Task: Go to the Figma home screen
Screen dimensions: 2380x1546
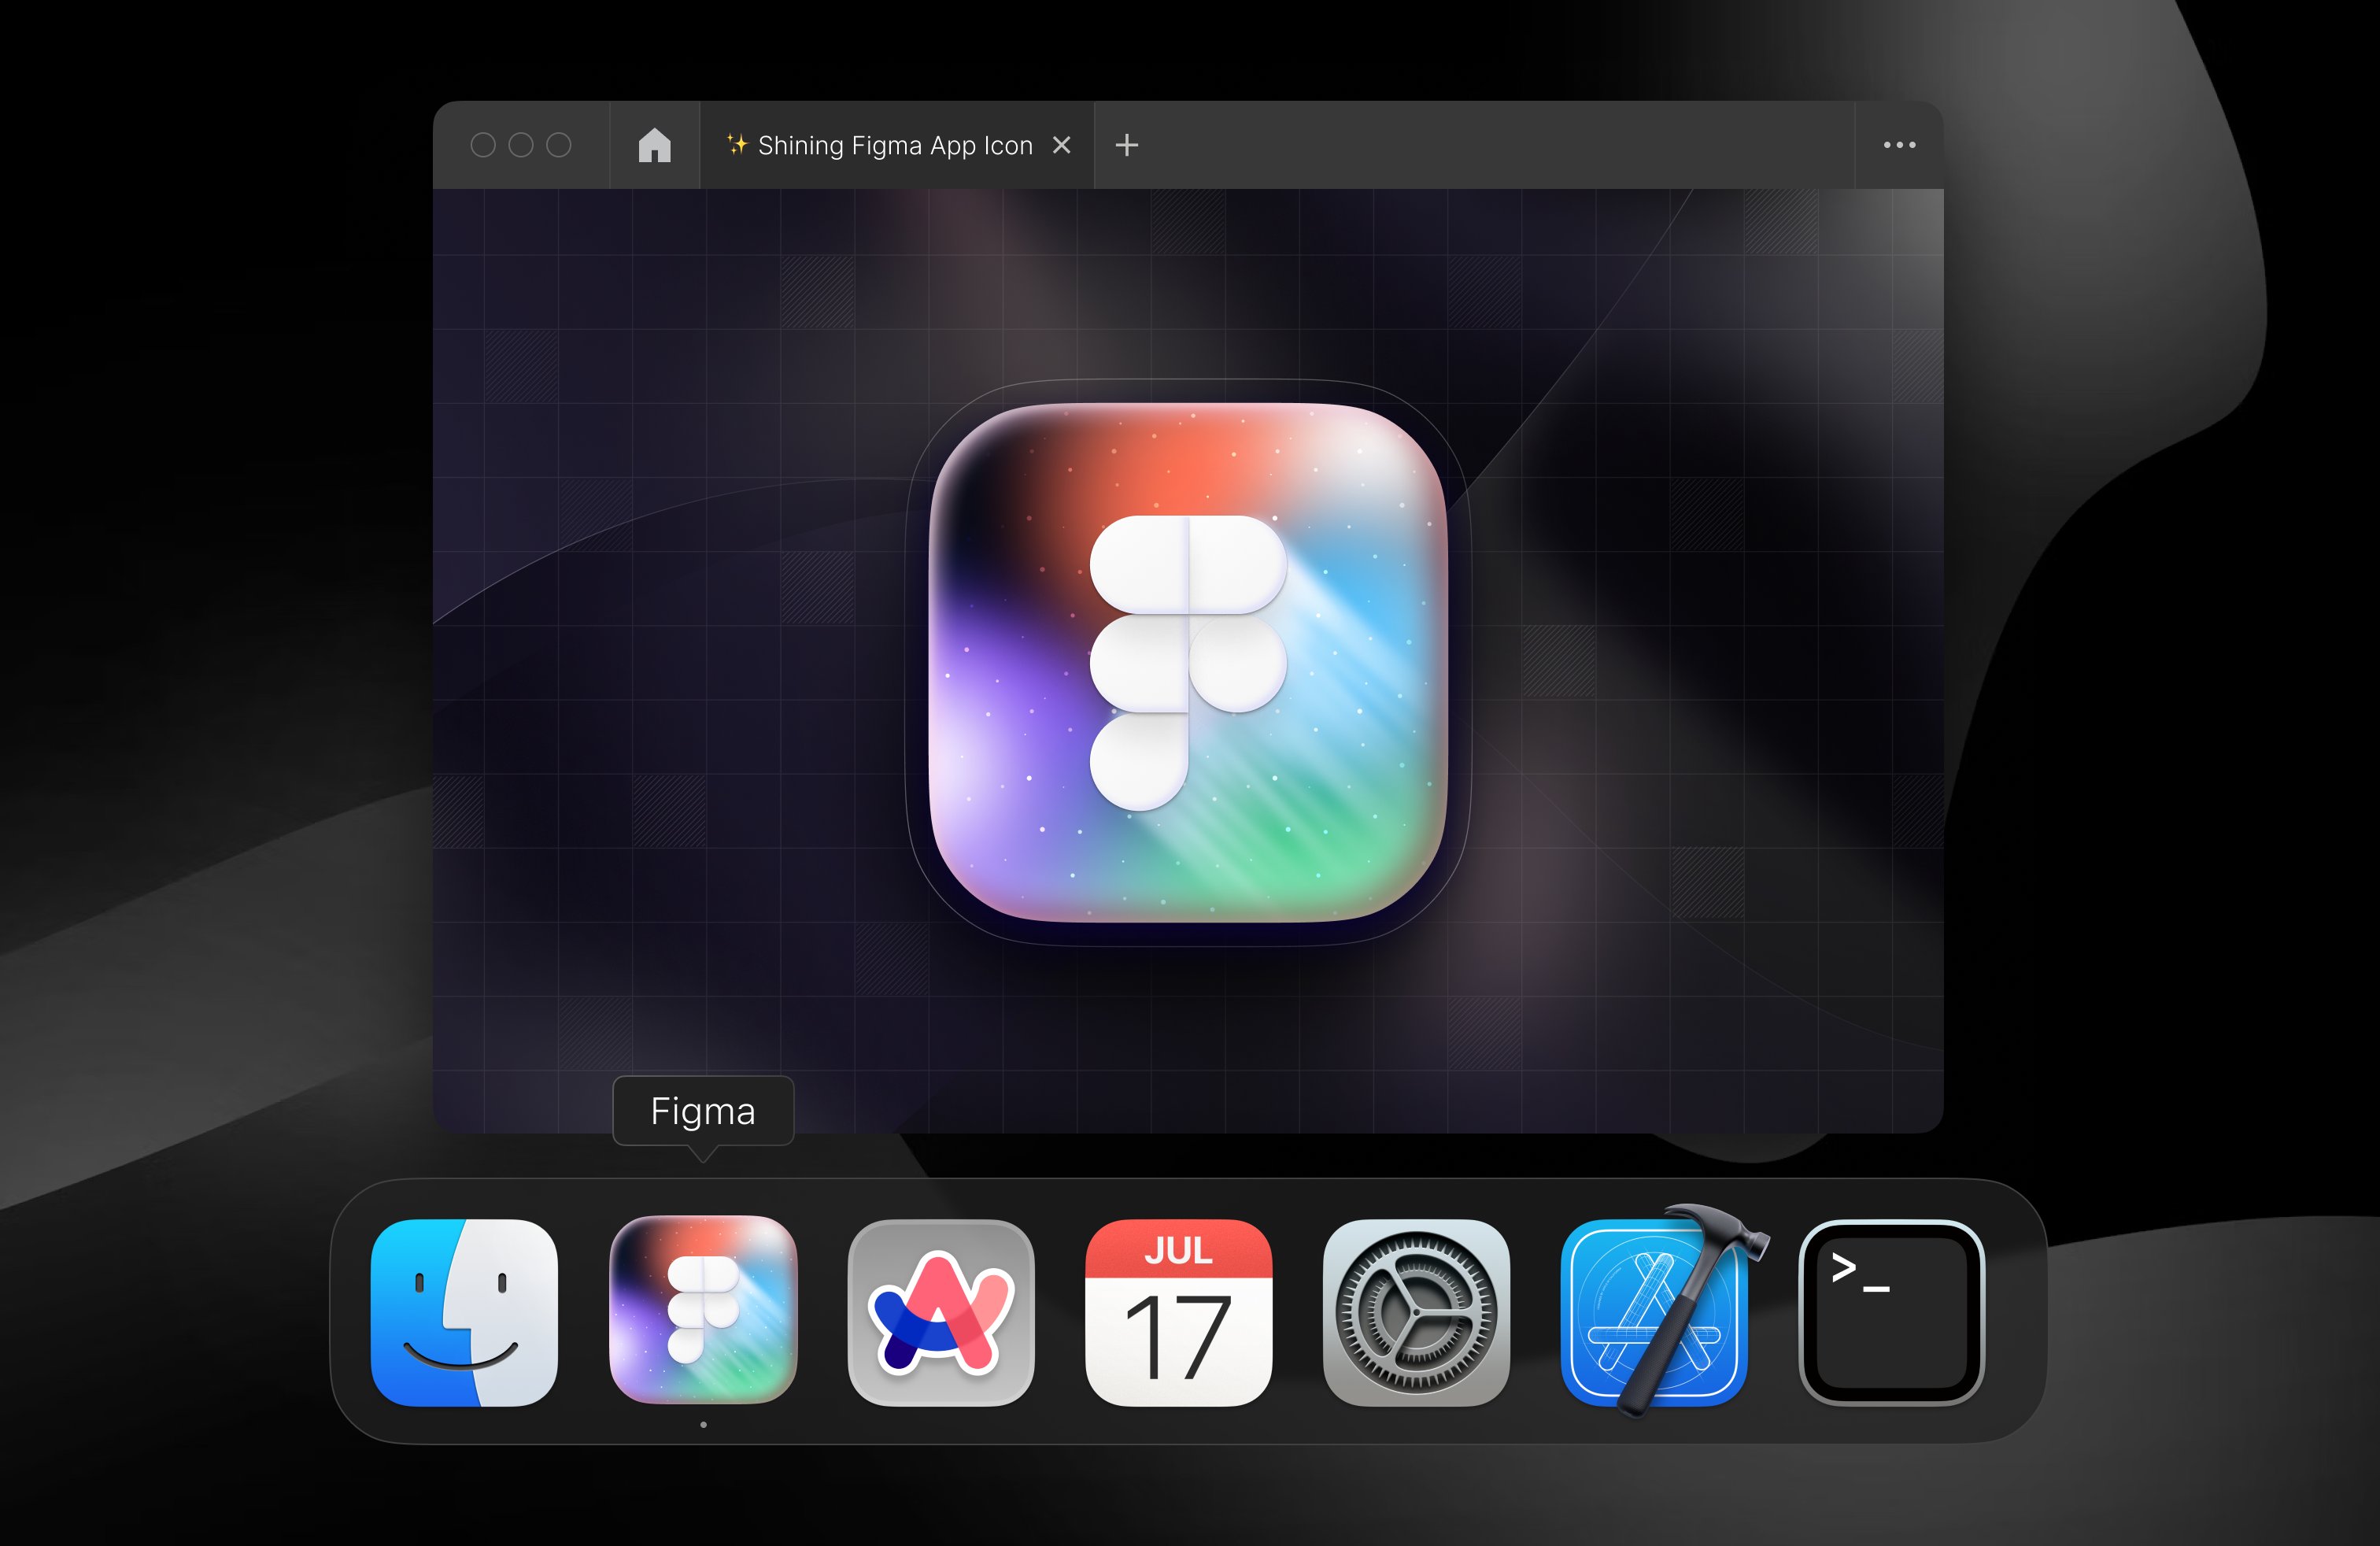Action: point(654,145)
